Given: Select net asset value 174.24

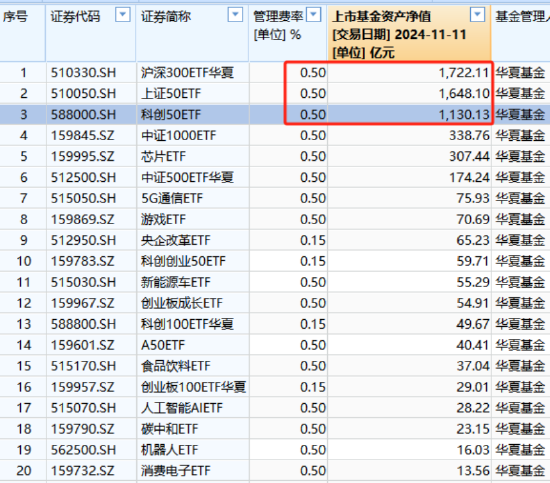Looking at the screenshot, I should coord(469,177).
